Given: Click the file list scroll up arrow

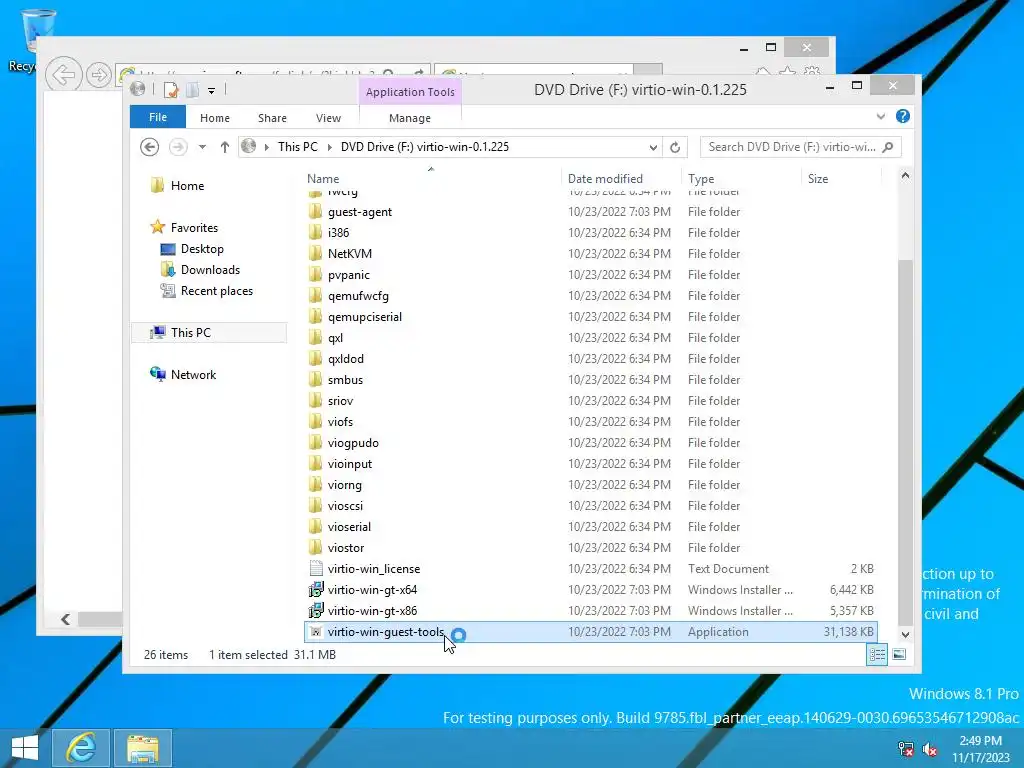Looking at the screenshot, I should (905, 176).
